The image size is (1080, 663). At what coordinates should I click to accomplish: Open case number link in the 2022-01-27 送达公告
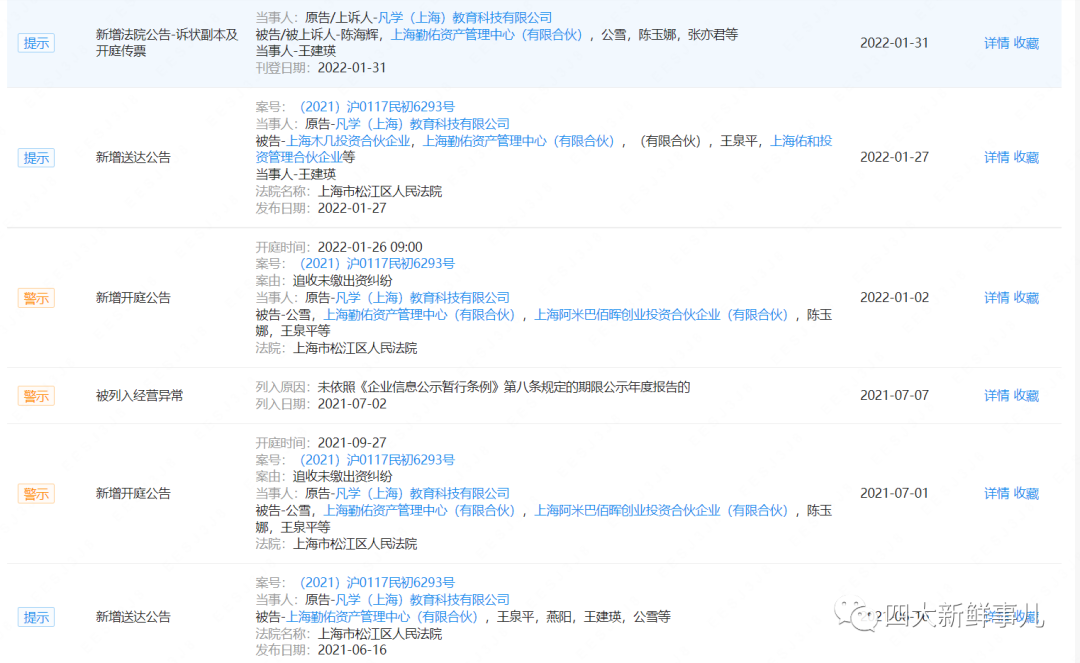(x=377, y=107)
